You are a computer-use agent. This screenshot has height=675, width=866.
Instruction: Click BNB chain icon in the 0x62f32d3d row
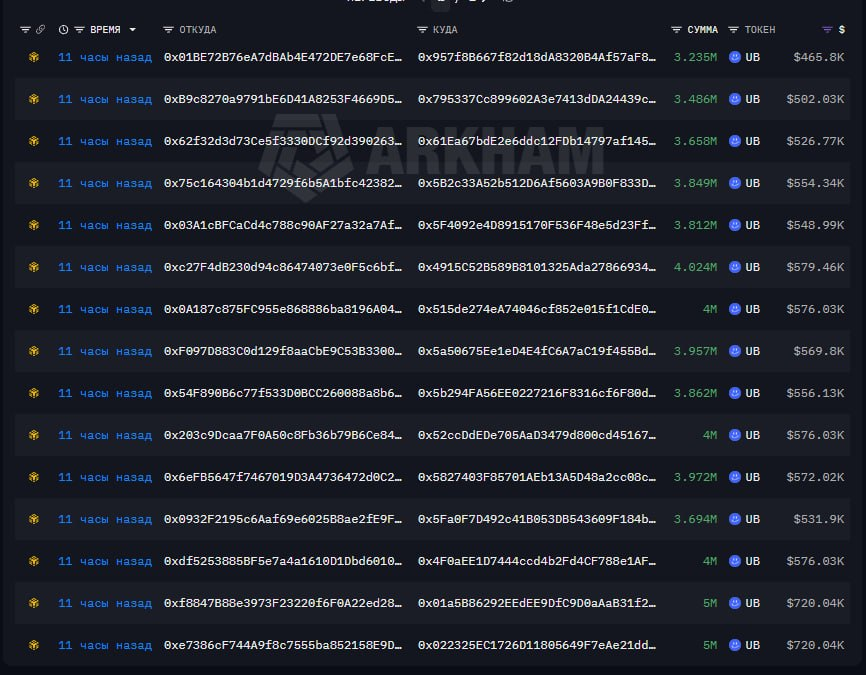(x=34, y=141)
